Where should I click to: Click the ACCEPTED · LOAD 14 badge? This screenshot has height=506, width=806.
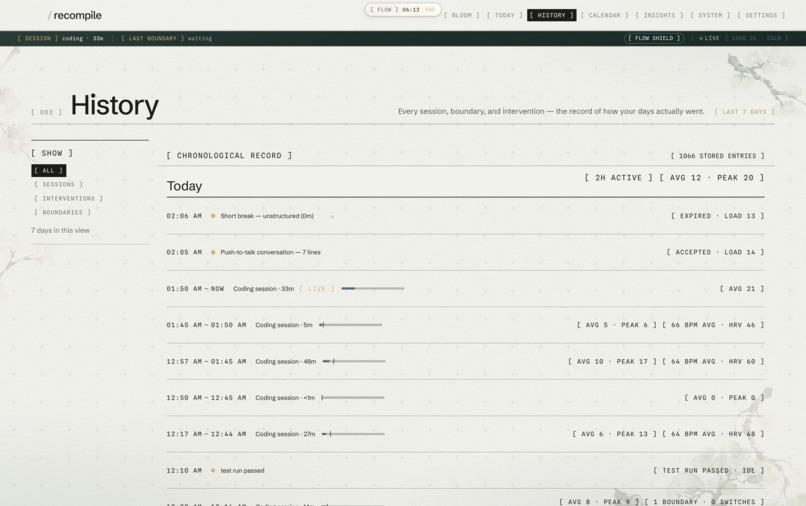point(716,252)
